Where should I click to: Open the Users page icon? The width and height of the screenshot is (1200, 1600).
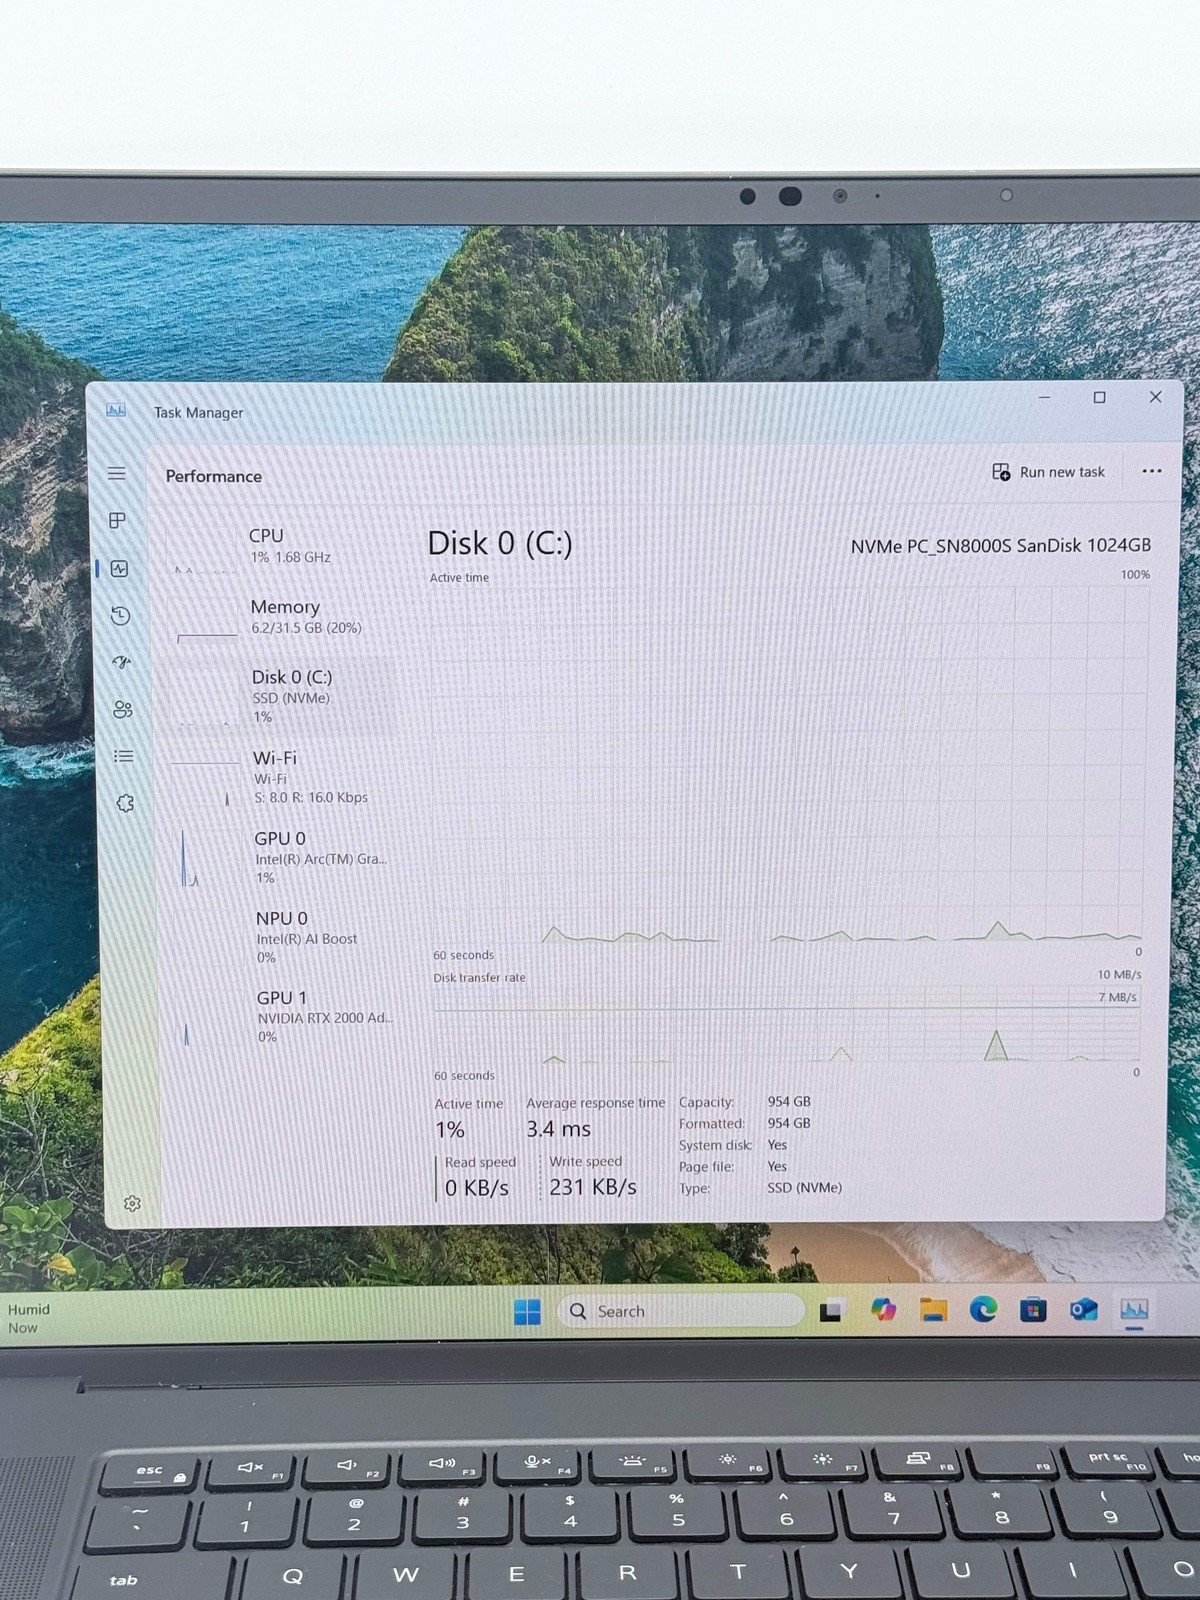click(123, 709)
